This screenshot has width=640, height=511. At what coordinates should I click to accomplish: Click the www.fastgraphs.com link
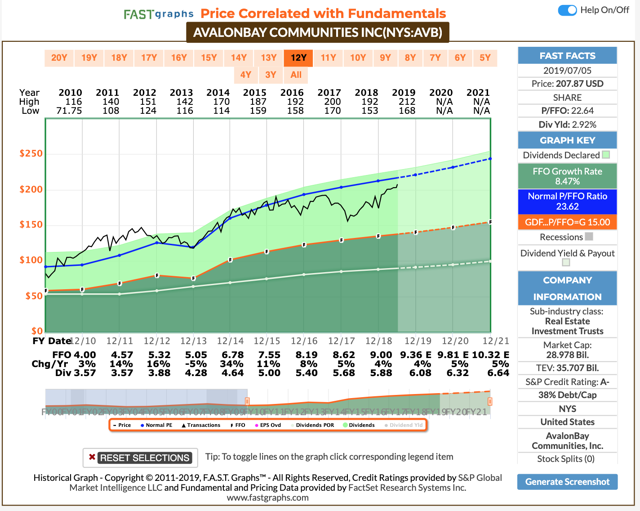(268, 498)
